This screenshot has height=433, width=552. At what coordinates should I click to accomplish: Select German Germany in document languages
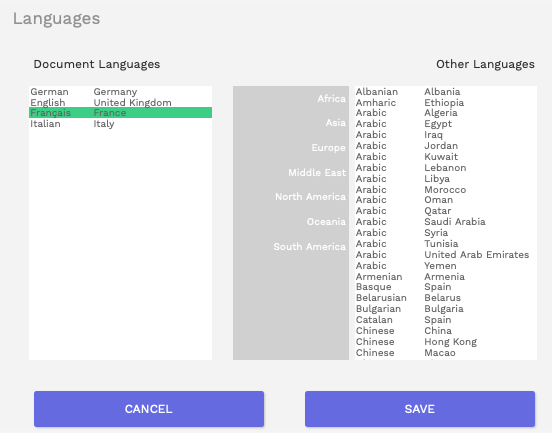pos(120,92)
